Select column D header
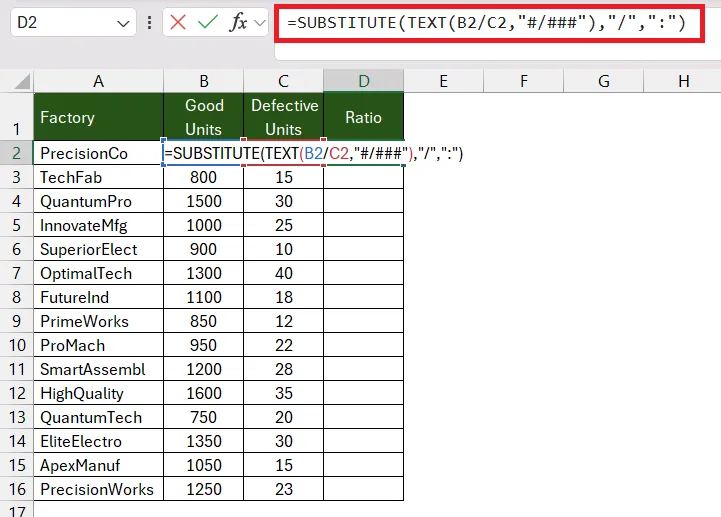721x517 pixels. pos(364,81)
